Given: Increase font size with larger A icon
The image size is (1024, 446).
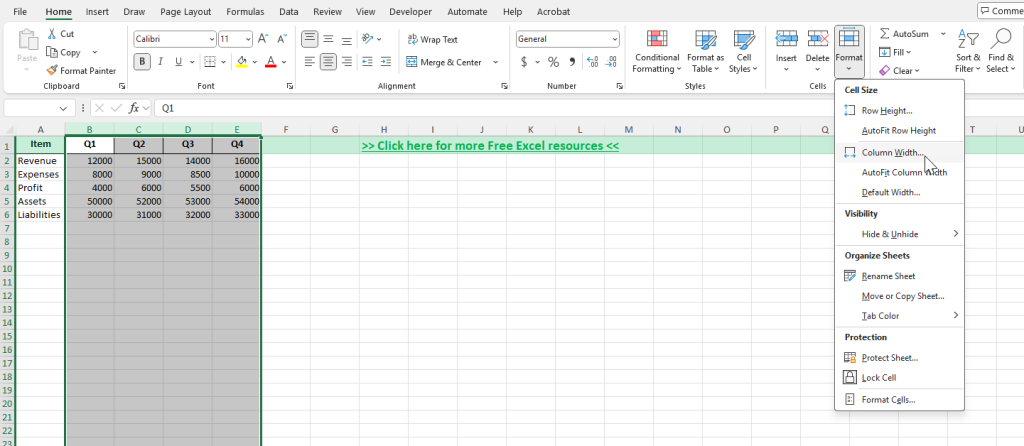Looking at the screenshot, I should [x=263, y=39].
